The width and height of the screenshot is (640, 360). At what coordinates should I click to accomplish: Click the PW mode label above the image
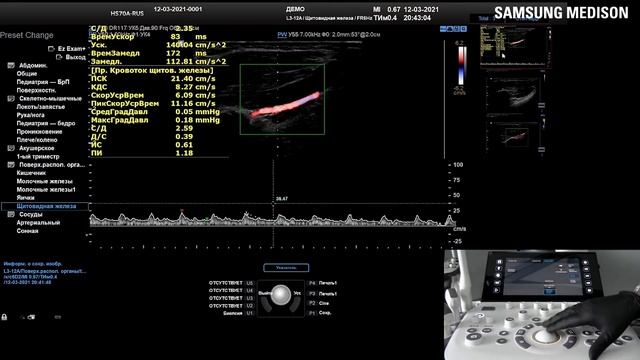click(x=282, y=35)
